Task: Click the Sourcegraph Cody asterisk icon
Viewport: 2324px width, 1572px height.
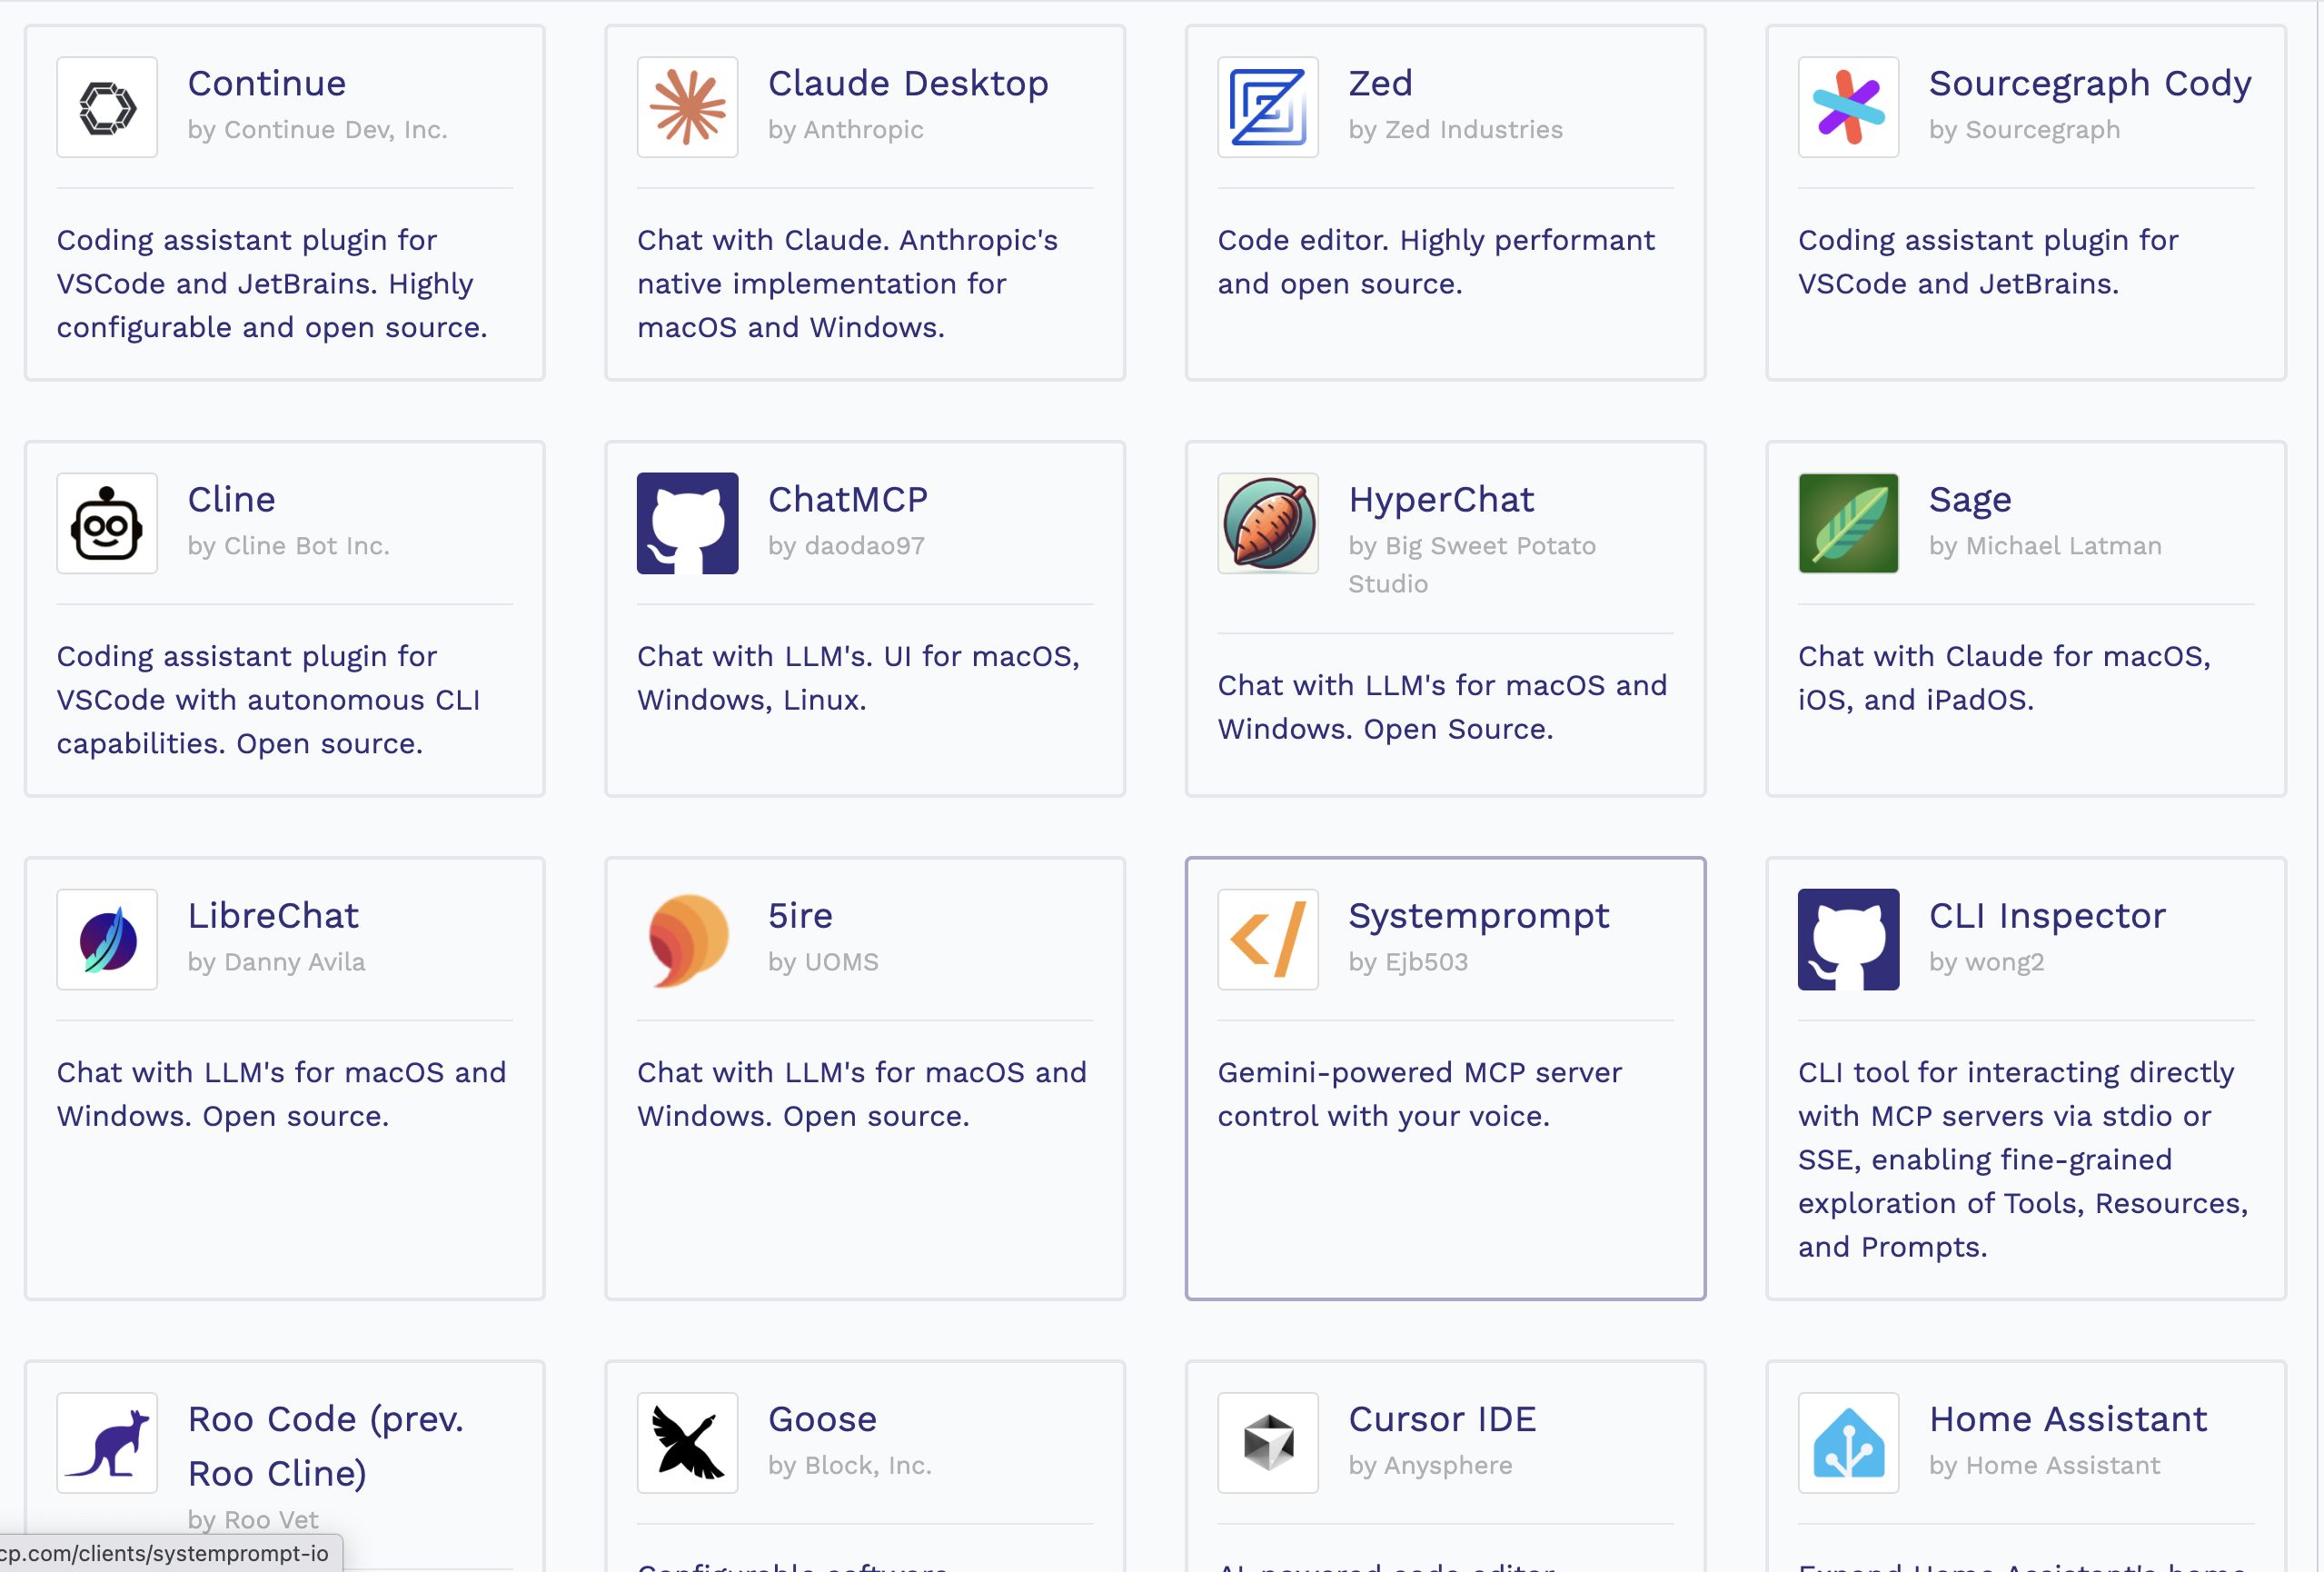Action: coord(1848,107)
